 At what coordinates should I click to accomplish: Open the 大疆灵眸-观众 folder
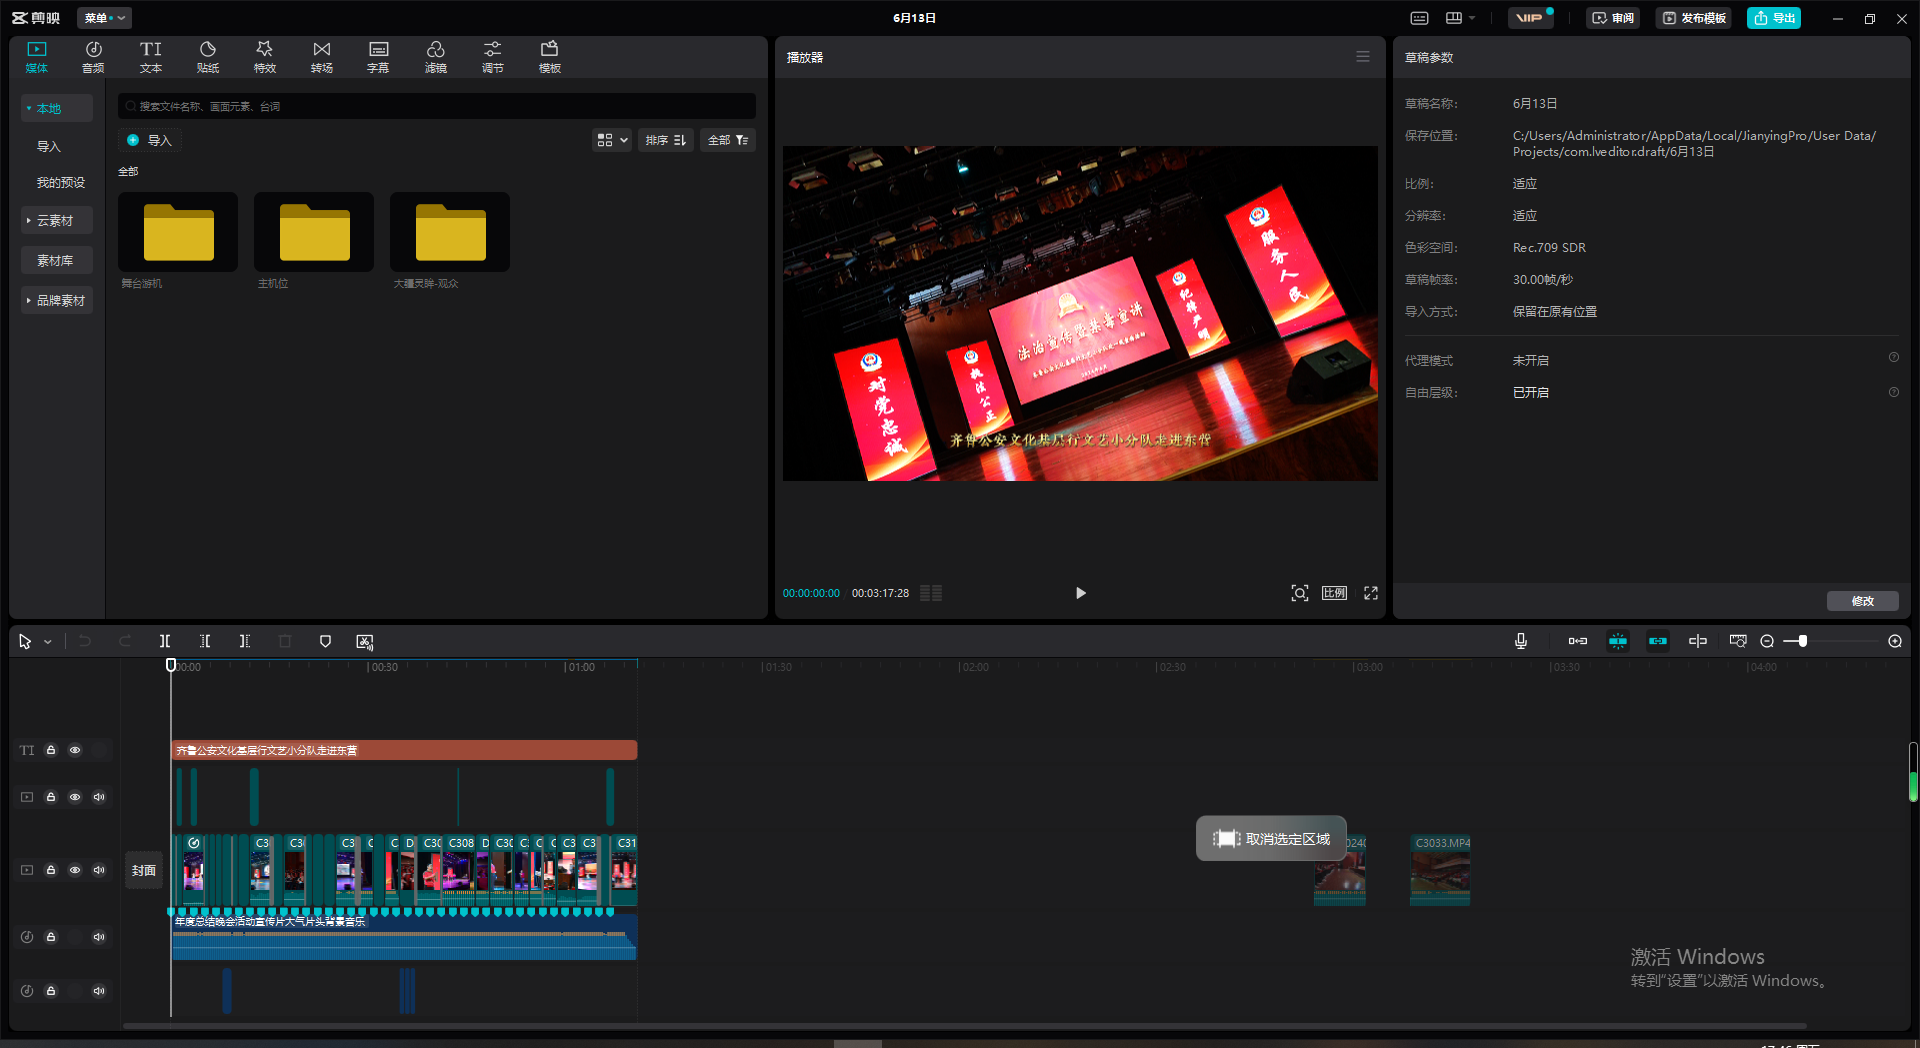point(450,232)
